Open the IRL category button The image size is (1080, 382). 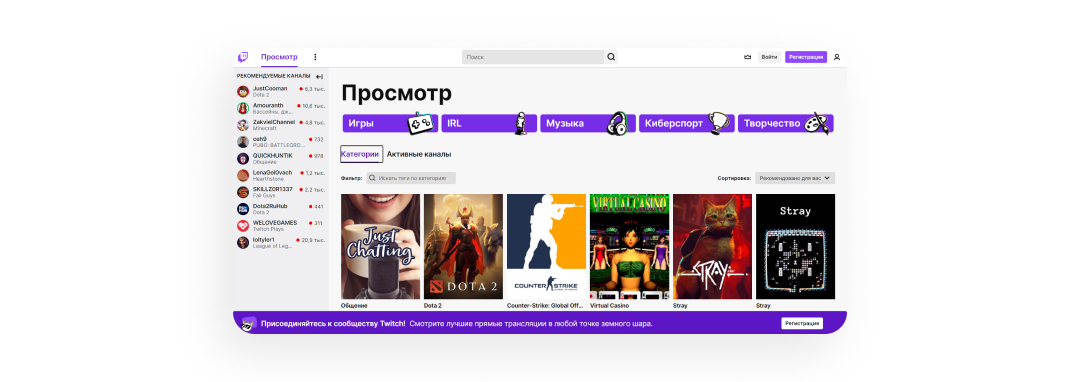pos(489,124)
